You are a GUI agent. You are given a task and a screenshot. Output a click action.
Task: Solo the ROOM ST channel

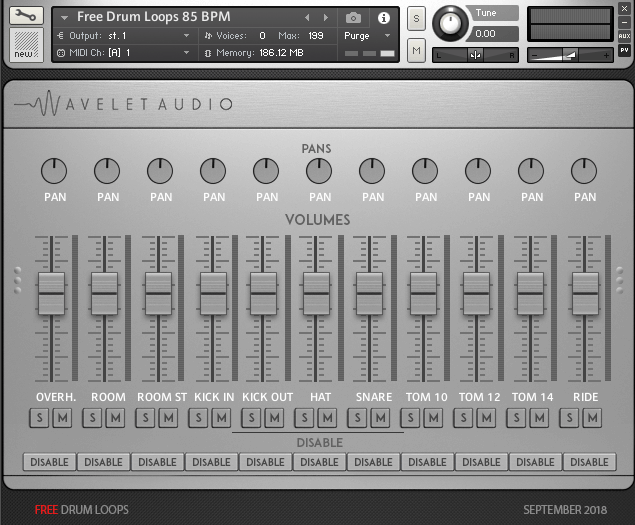[145, 418]
